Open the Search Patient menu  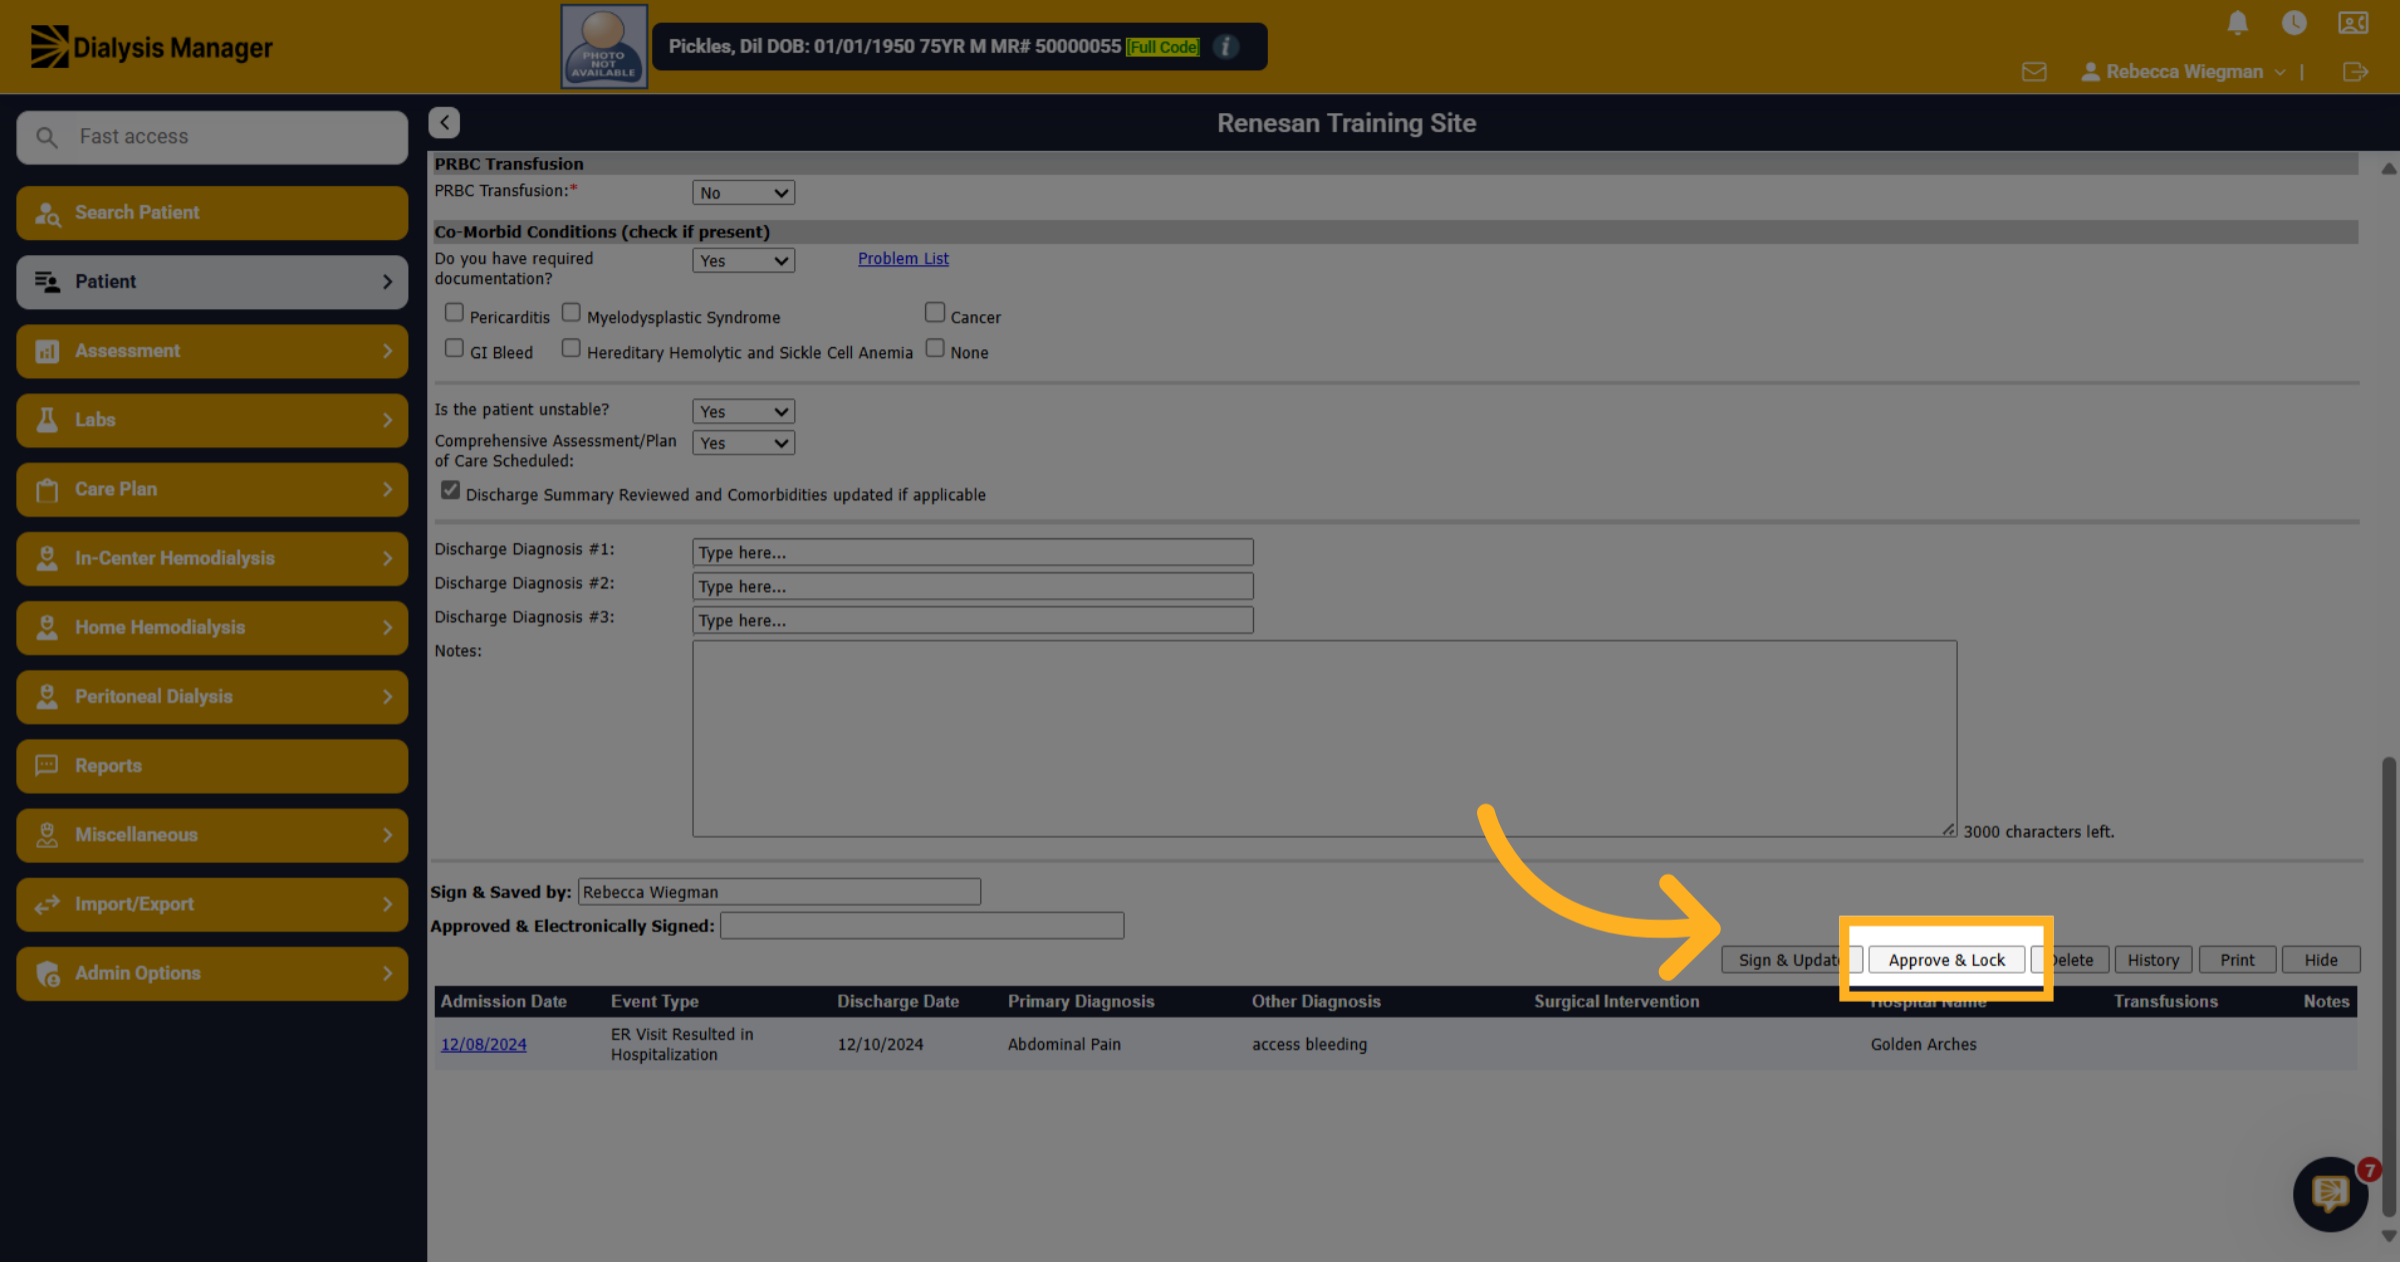(212, 213)
